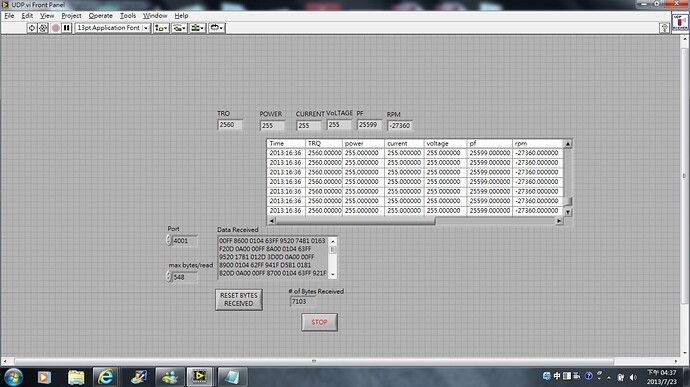The width and height of the screenshot is (690, 387).
Task: Click the Port increment stepper
Action: pos(169,238)
